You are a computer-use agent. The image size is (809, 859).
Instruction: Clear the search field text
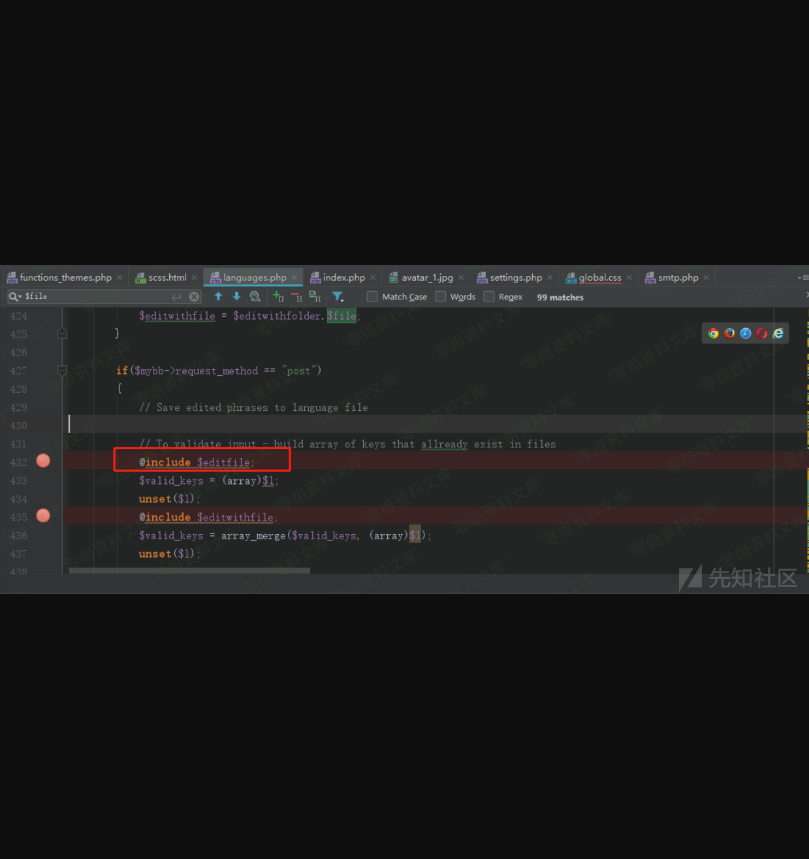(194, 297)
